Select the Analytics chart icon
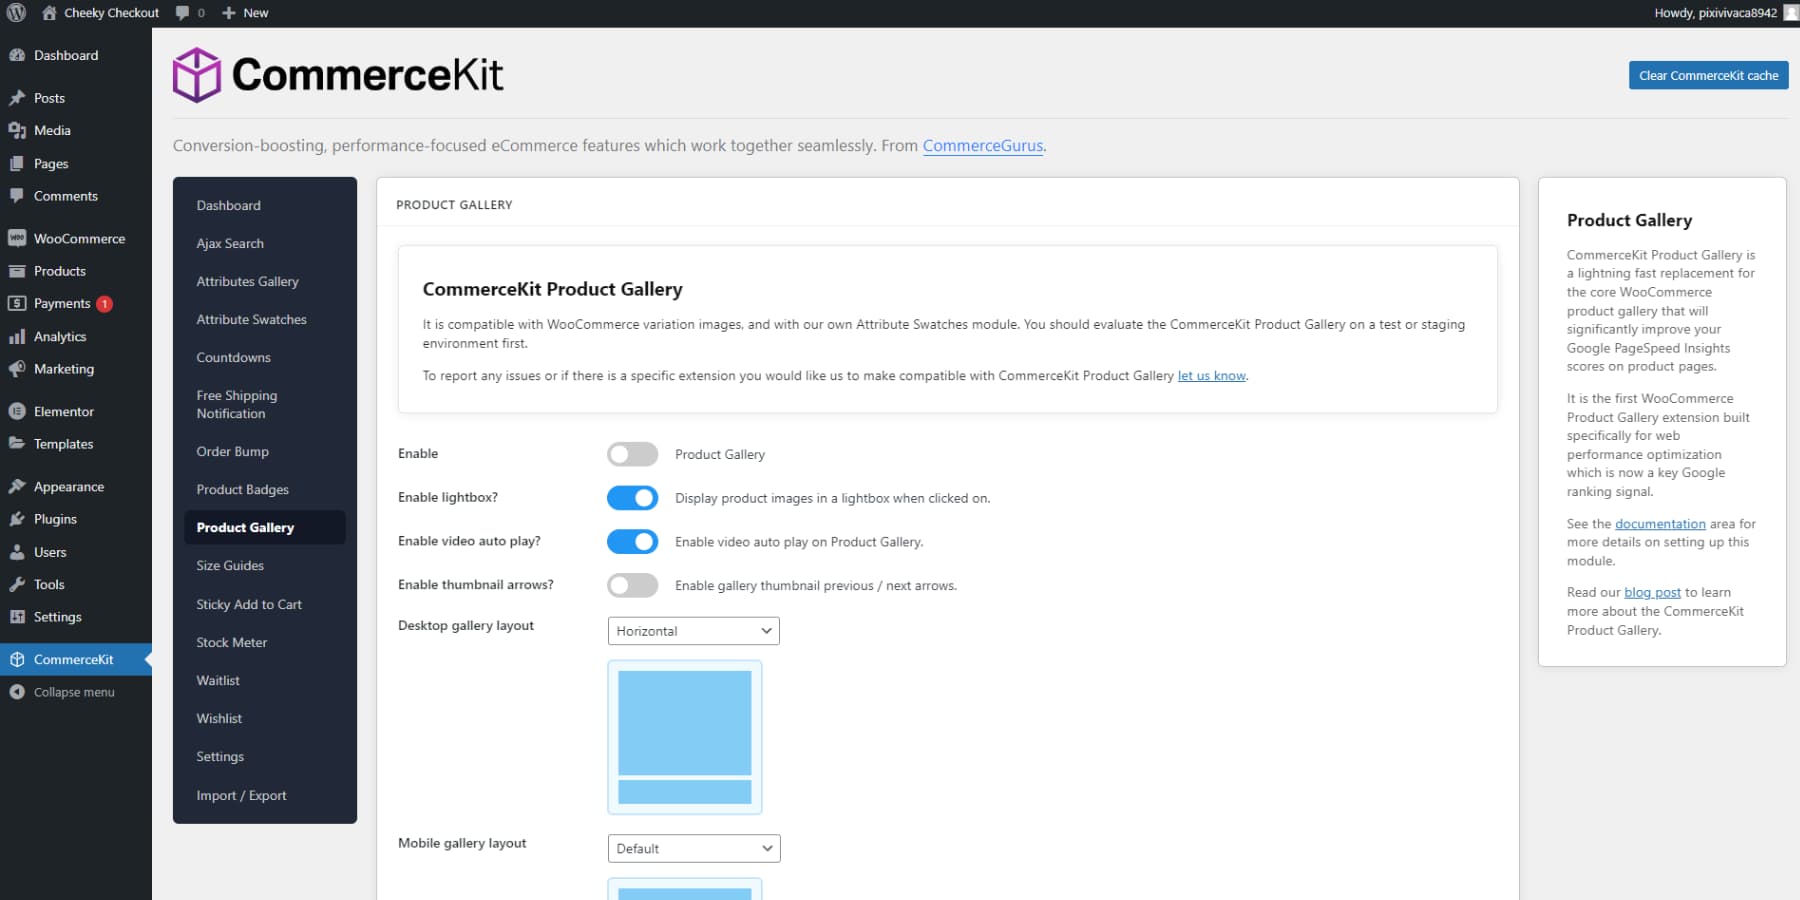 17,336
